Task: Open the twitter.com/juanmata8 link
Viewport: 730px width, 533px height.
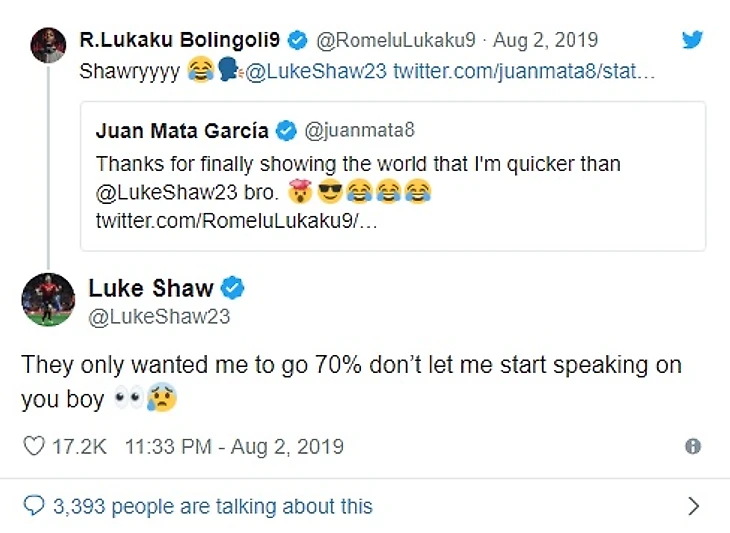Action: pos(524,72)
